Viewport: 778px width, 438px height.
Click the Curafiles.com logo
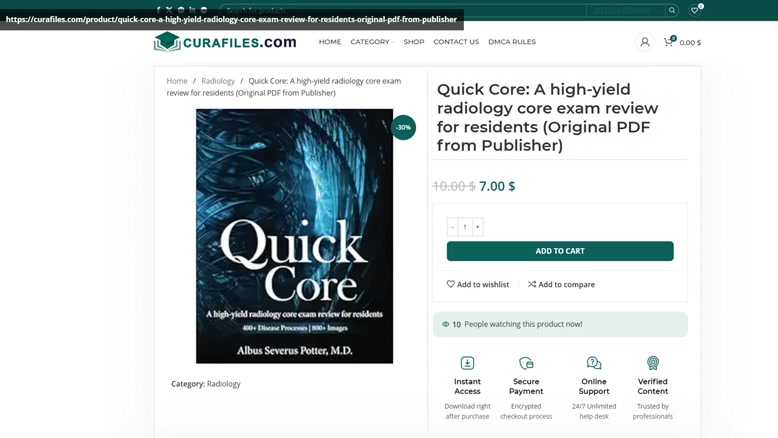pos(225,42)
